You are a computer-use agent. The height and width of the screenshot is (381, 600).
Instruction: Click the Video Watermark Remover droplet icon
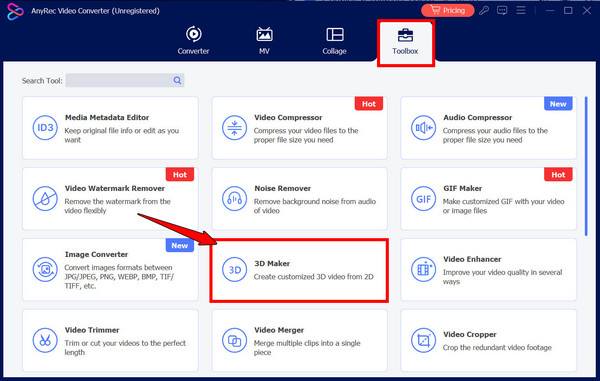(x=45, y=199)
